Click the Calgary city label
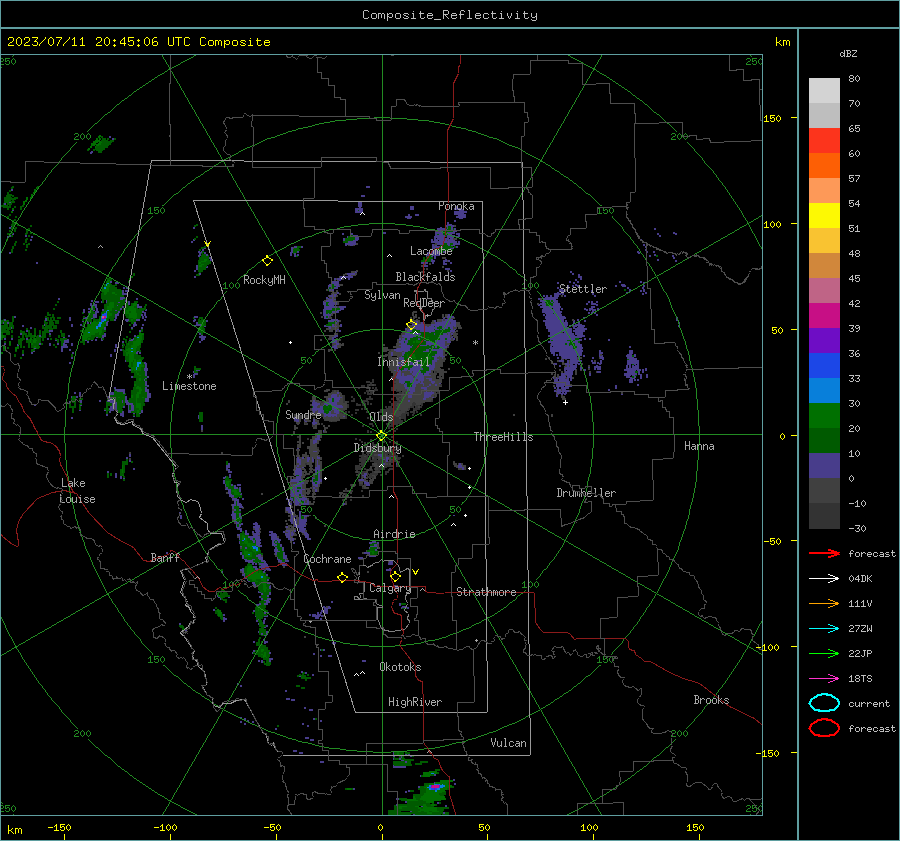 click(x=390, y=588)
